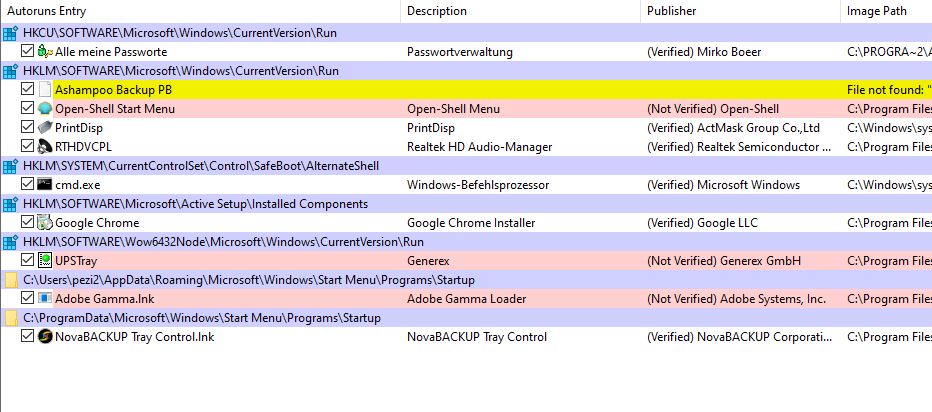Click the Windows-Befehlsprozessor description

click(x=478, y=185)
